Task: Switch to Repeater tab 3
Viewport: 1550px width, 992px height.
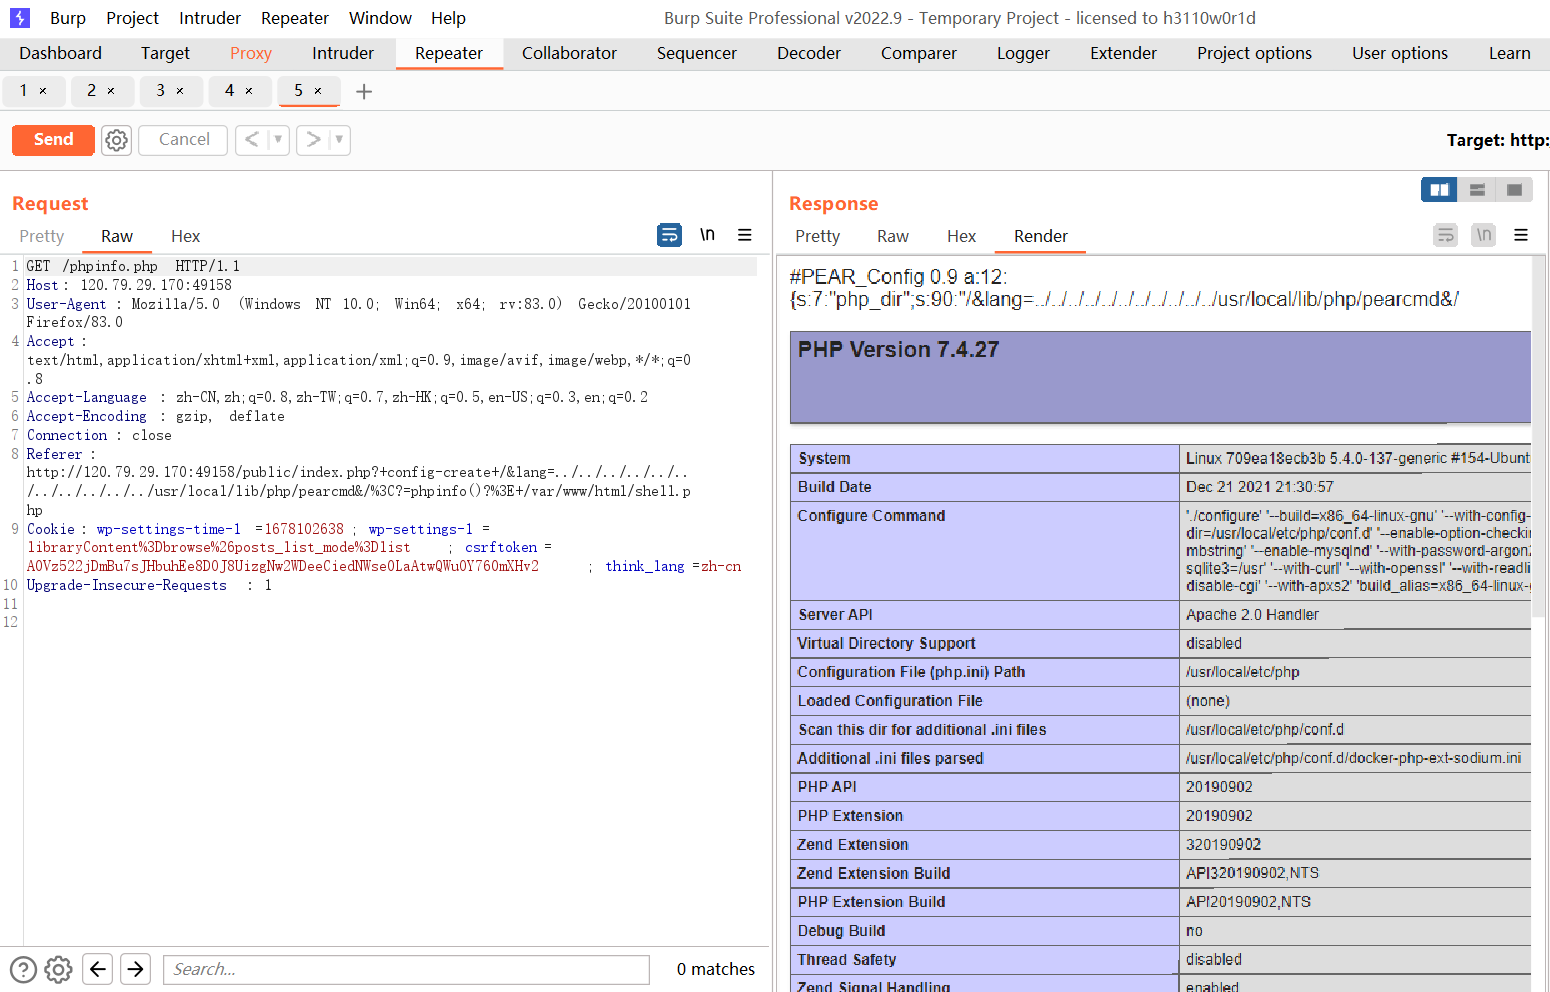Action: click(160, 91)
